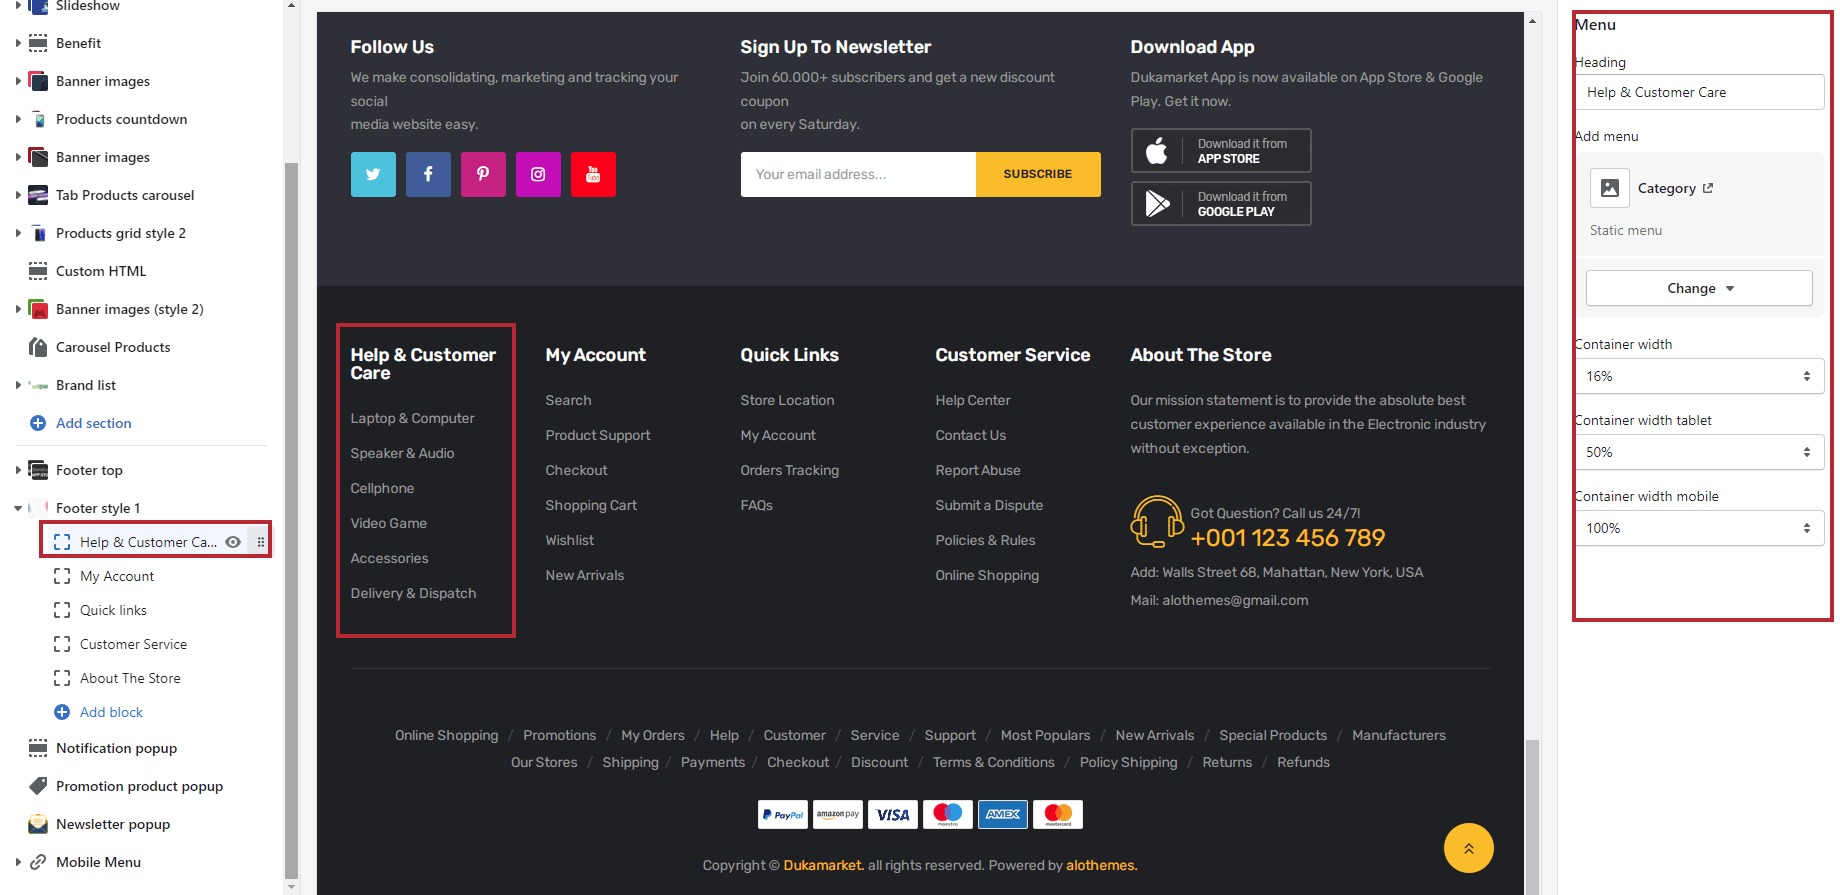
Task: Select the Newsletter popup section
Action: tap(113, 824)
